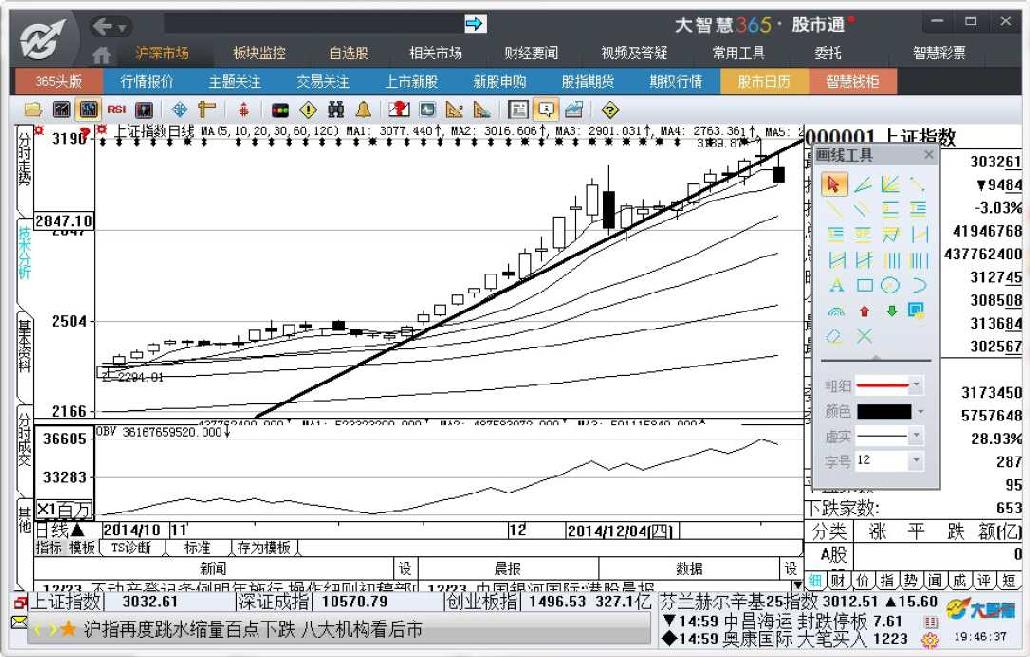Click the news list toolbar icon

click(518, 110)
